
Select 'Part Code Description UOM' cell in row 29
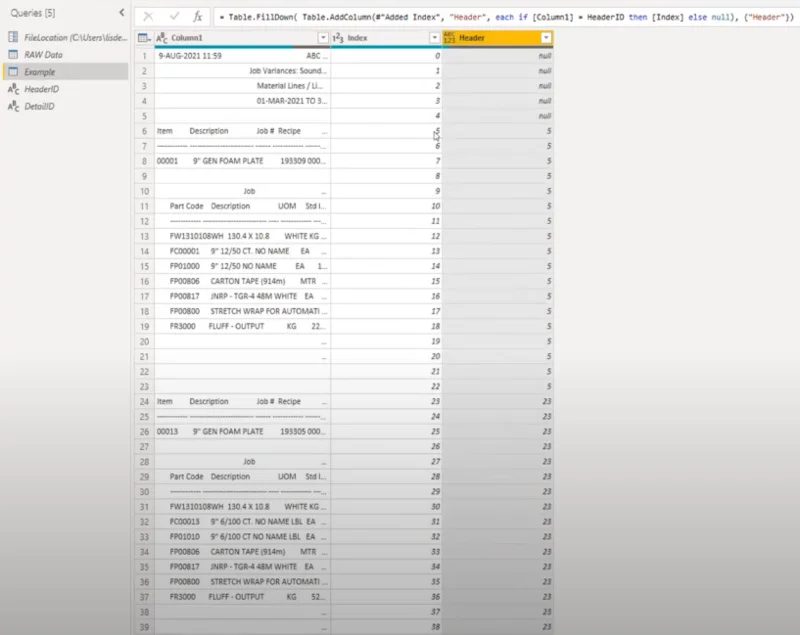242,476
